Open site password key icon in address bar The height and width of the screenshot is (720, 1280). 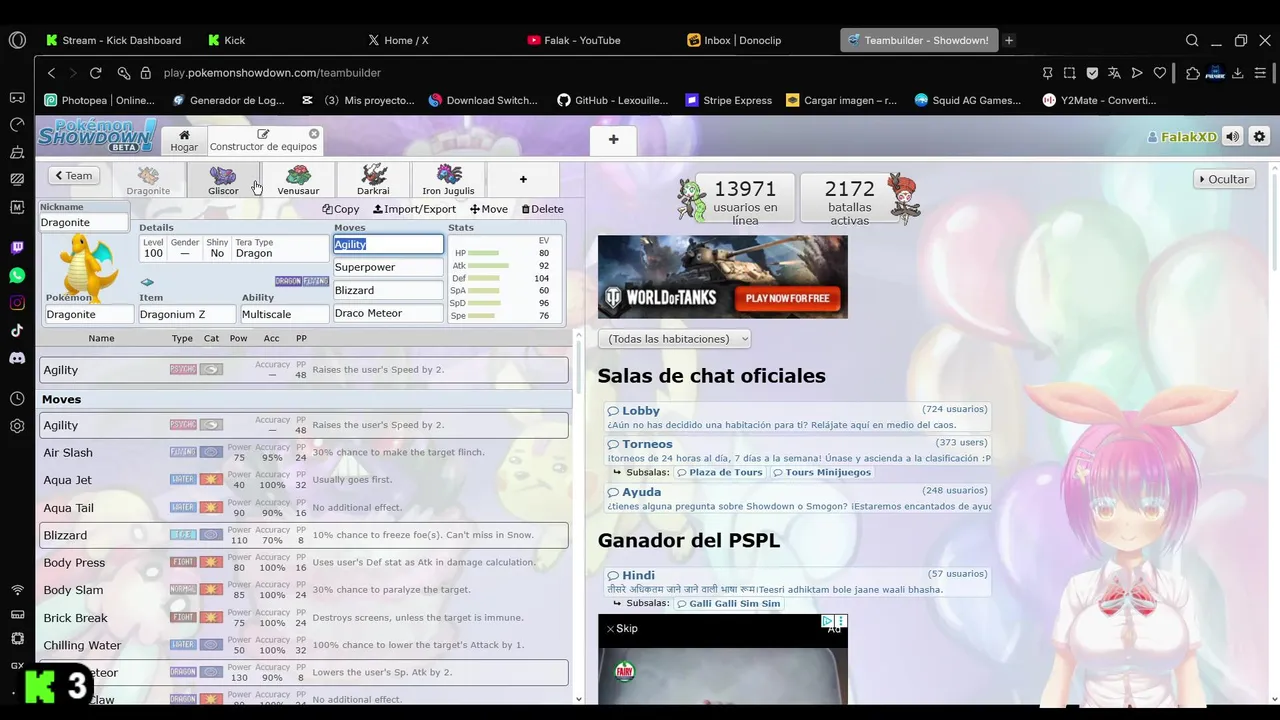coord(124,73)
